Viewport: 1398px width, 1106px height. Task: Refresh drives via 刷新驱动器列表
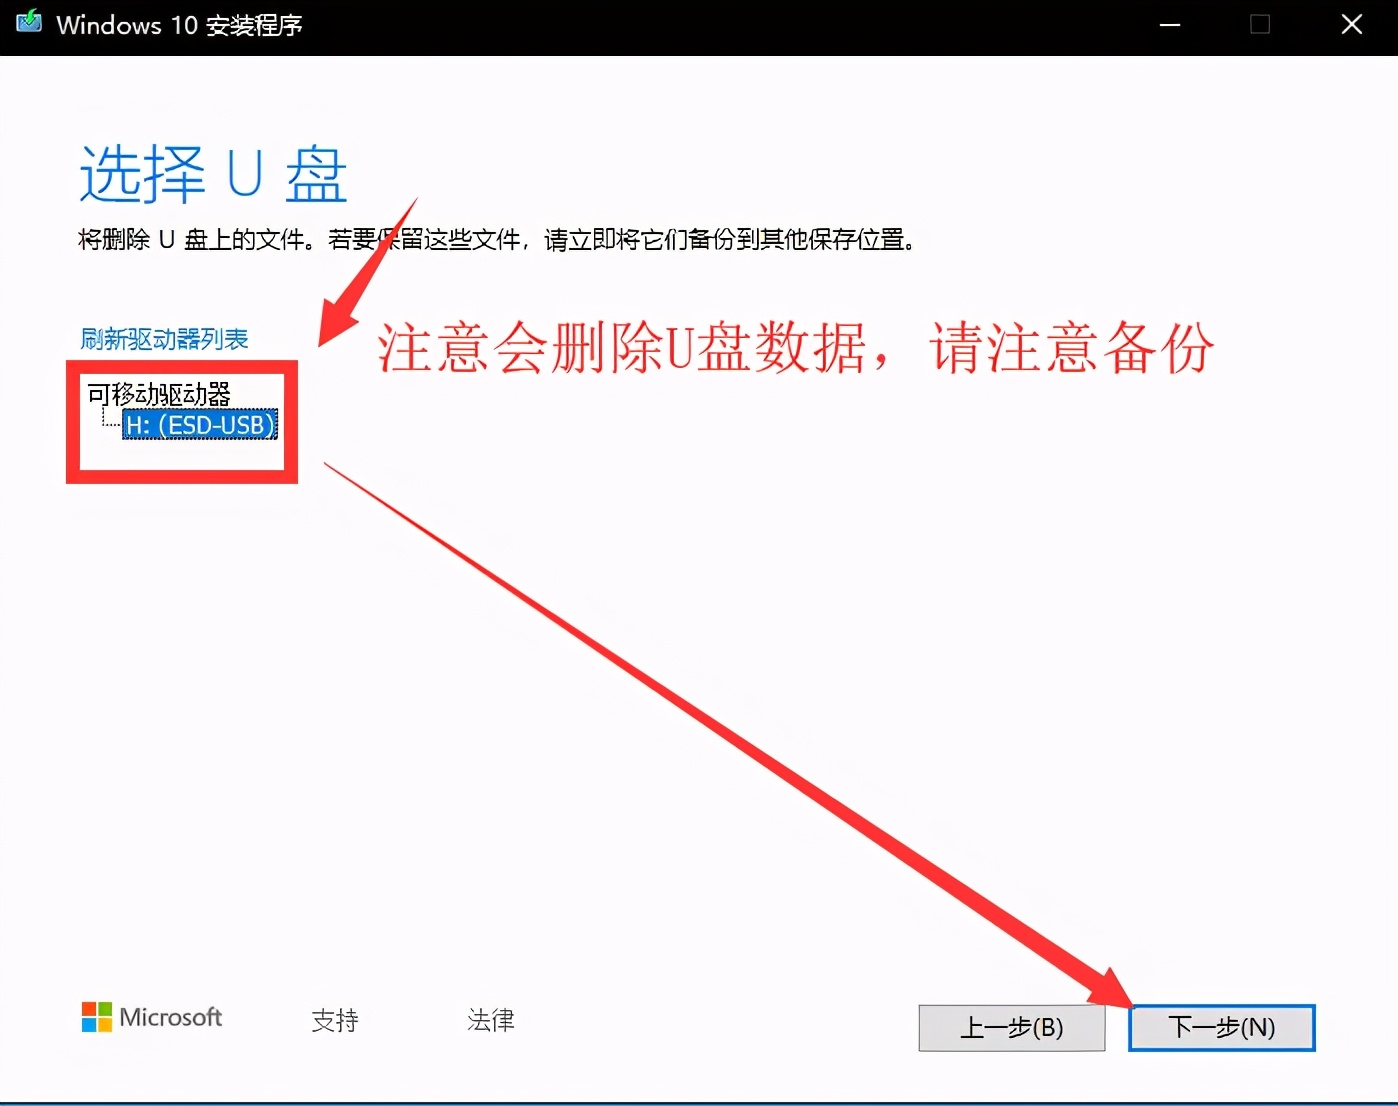164,339
